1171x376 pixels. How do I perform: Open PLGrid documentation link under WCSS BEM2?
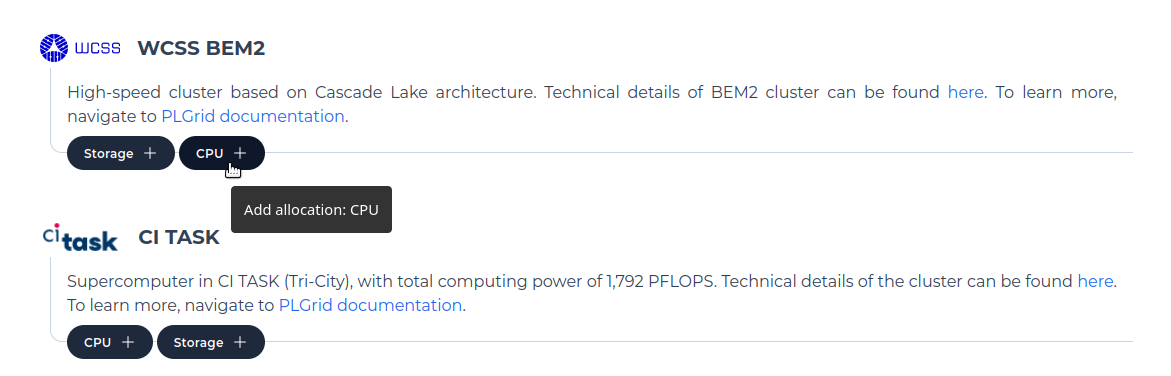pyautogui.click(x=253, y=117)
